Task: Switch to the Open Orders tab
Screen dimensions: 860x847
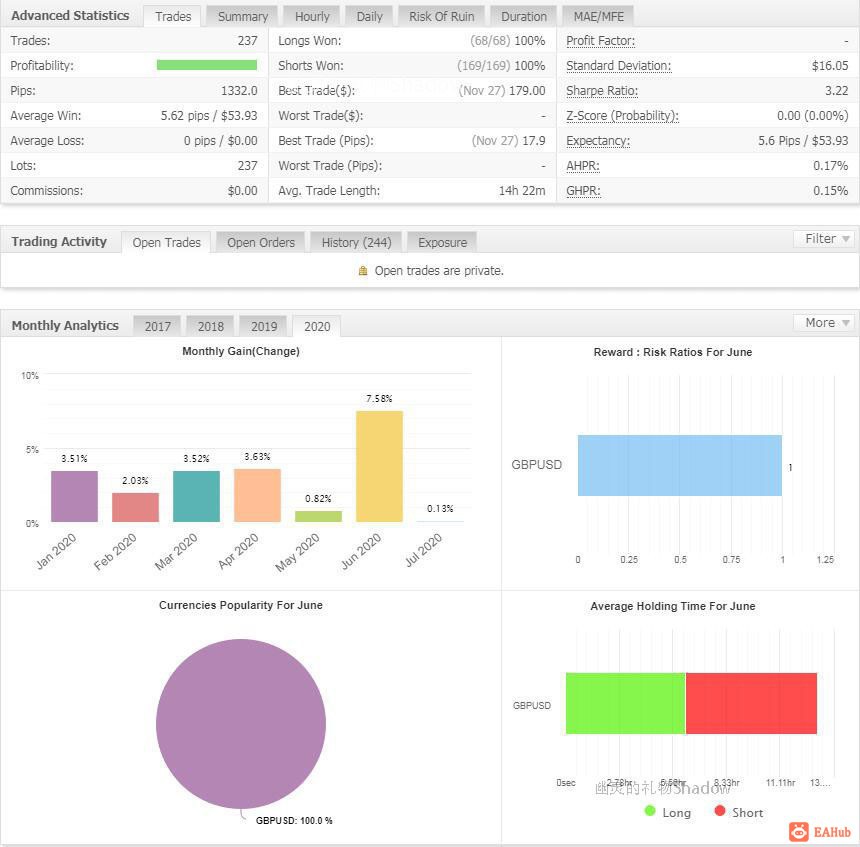Action: 261,242
